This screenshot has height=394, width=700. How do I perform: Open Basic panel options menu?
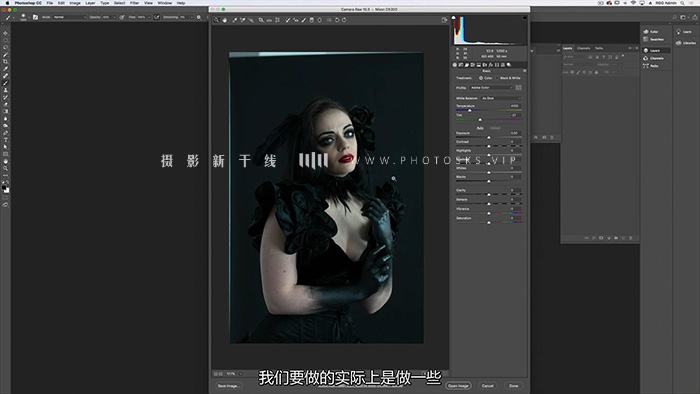[x=525, y=71]
